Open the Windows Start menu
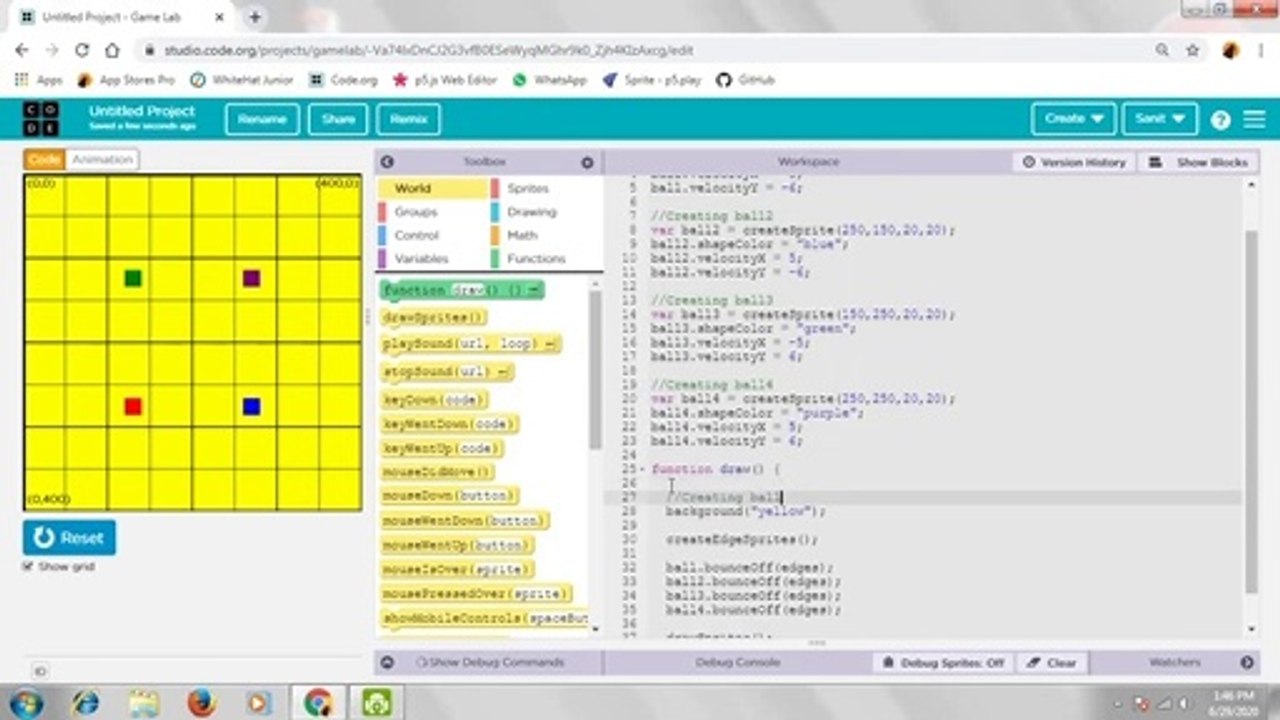Screen dimensions: 1280x720 (26, 702)
